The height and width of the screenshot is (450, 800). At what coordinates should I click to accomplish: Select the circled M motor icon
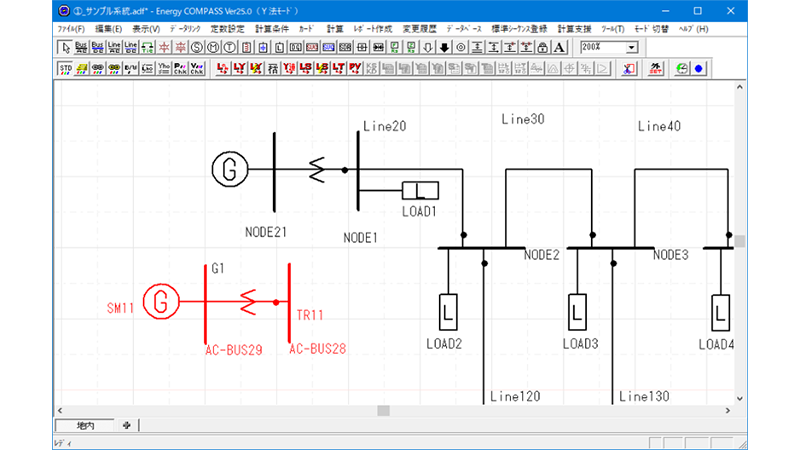[x=215, y=47]
